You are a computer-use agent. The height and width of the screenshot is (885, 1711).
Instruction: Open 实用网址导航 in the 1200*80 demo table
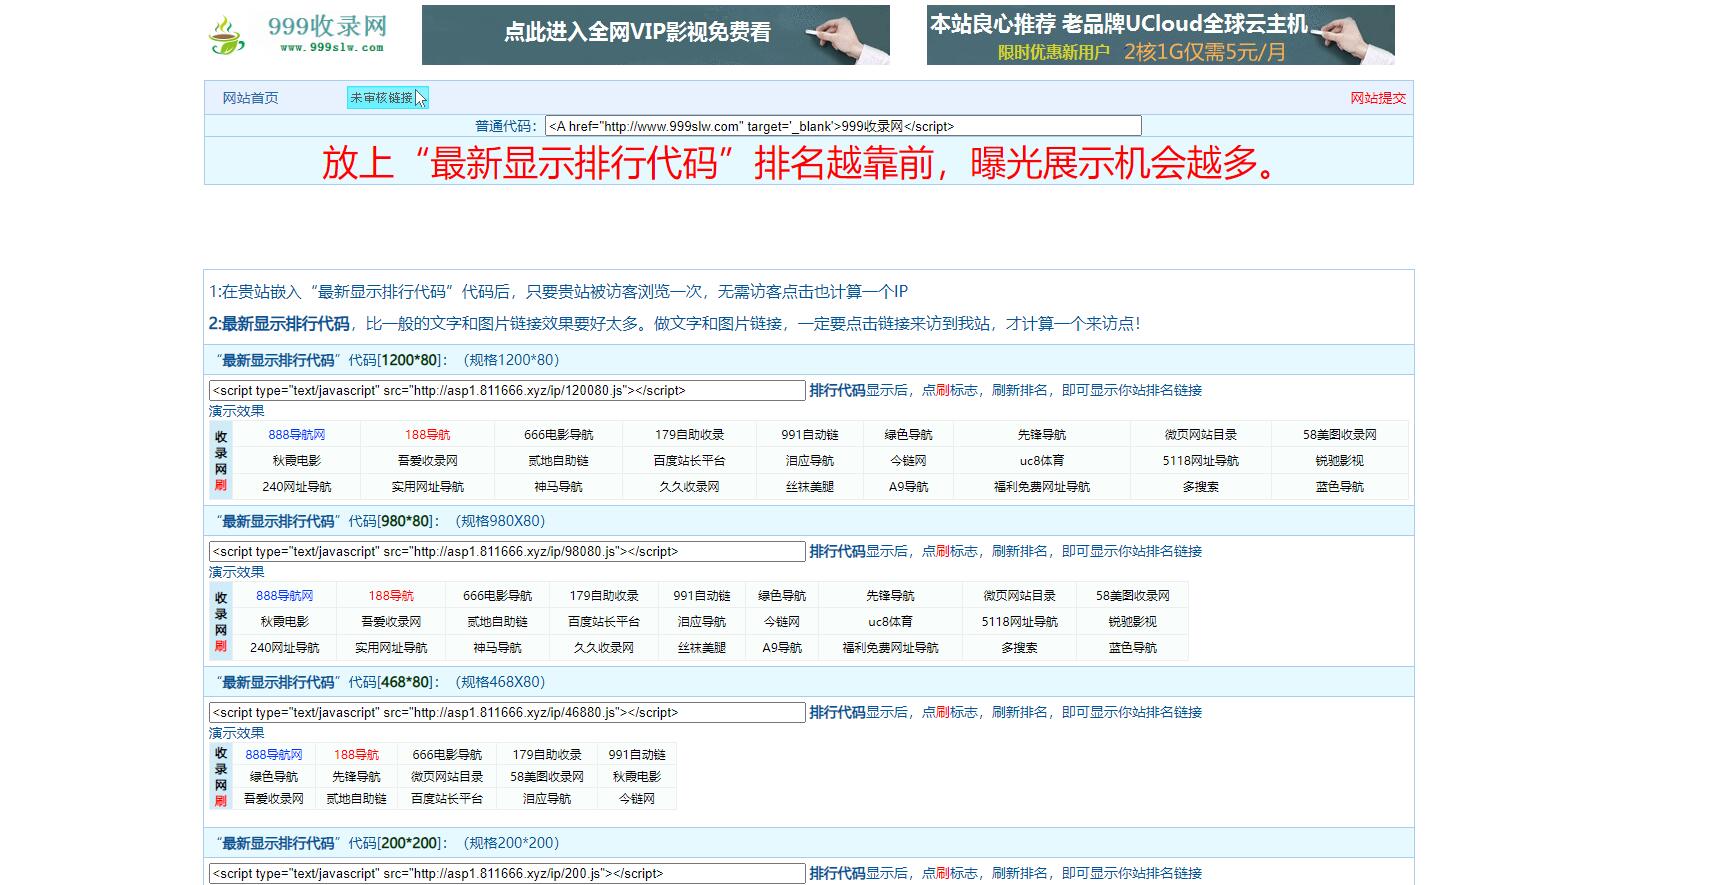(428, 487)
